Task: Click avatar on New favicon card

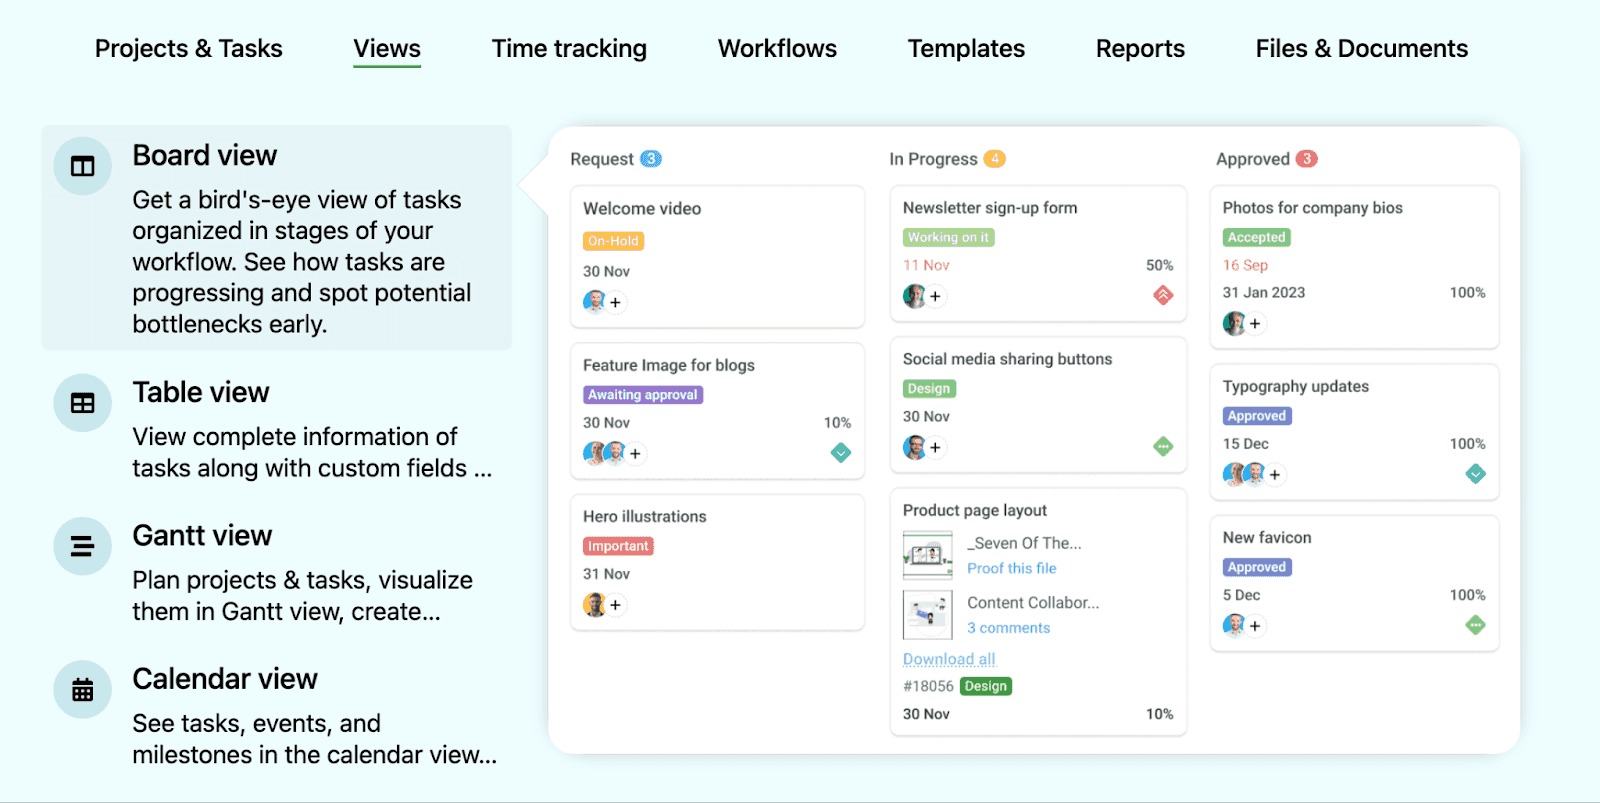Action: point(1234,625)
